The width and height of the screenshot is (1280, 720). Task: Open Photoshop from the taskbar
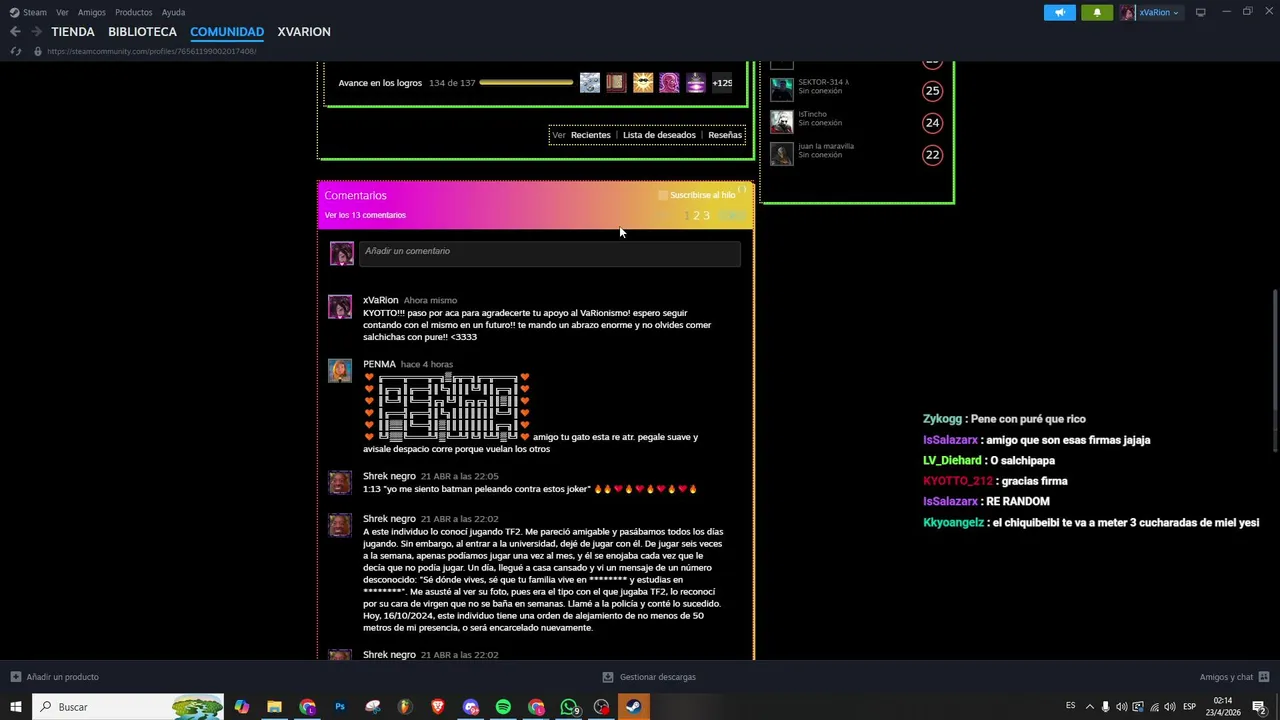click(340, 707)
